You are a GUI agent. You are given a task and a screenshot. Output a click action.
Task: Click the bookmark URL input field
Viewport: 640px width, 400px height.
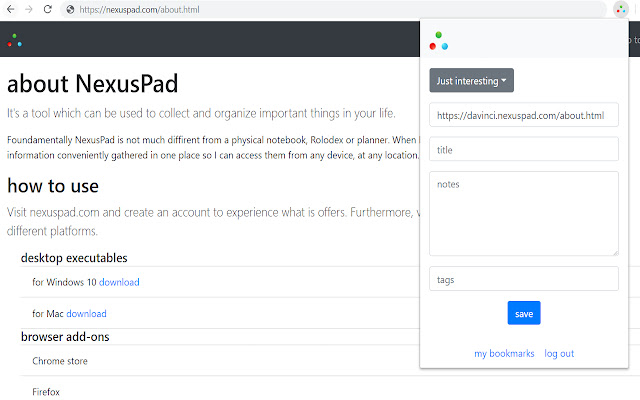(524, 115)
